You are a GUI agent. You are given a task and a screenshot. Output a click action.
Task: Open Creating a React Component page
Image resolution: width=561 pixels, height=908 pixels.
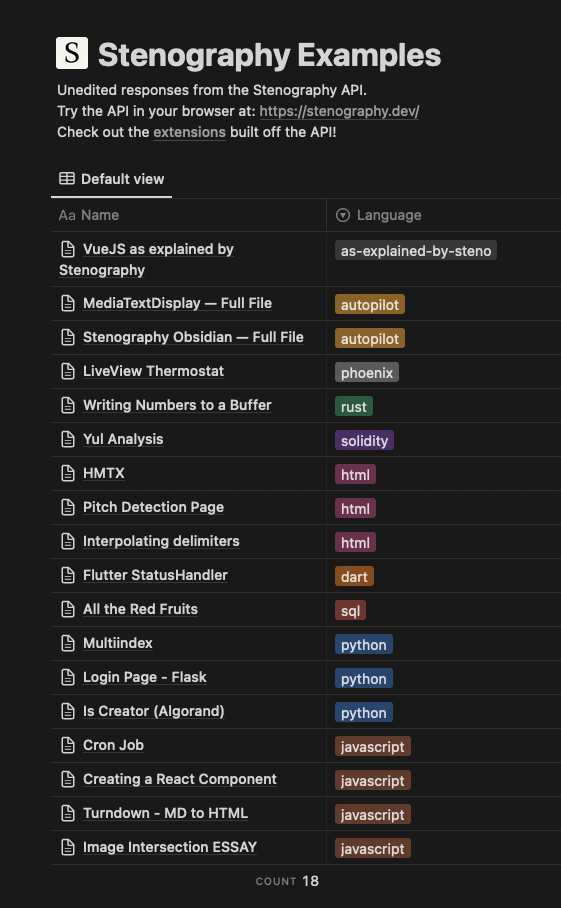(x=179, y=779)
